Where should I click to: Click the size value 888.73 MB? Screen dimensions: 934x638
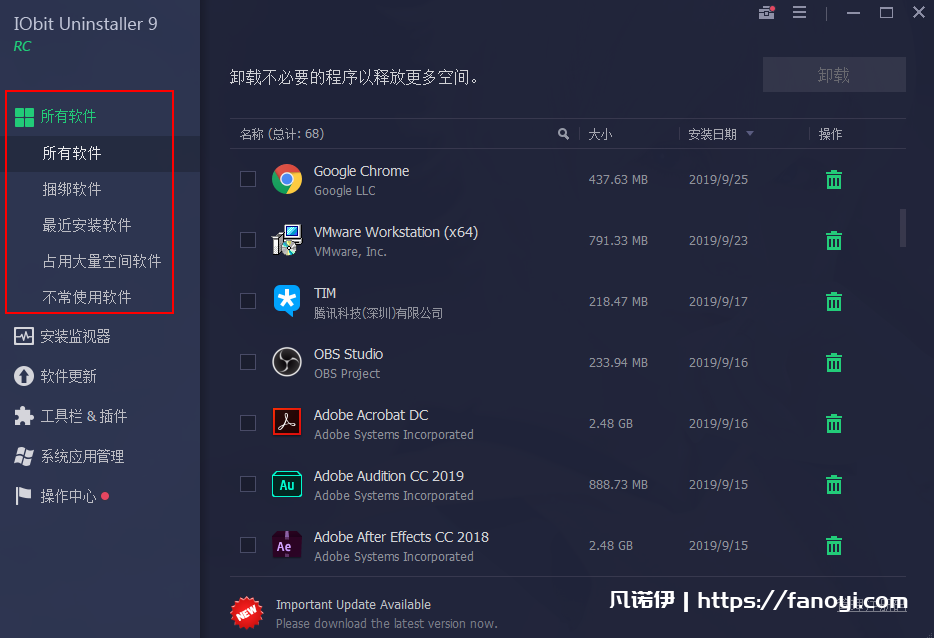(618, 485)
